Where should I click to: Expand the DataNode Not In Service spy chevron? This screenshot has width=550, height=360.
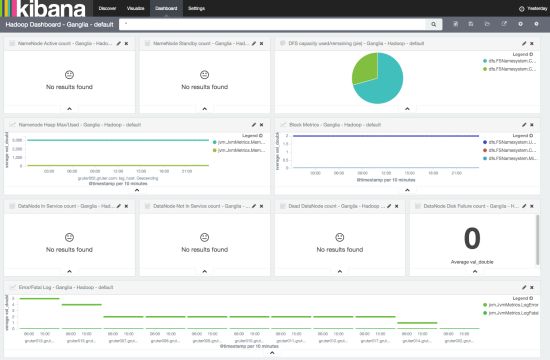[204, 271]
